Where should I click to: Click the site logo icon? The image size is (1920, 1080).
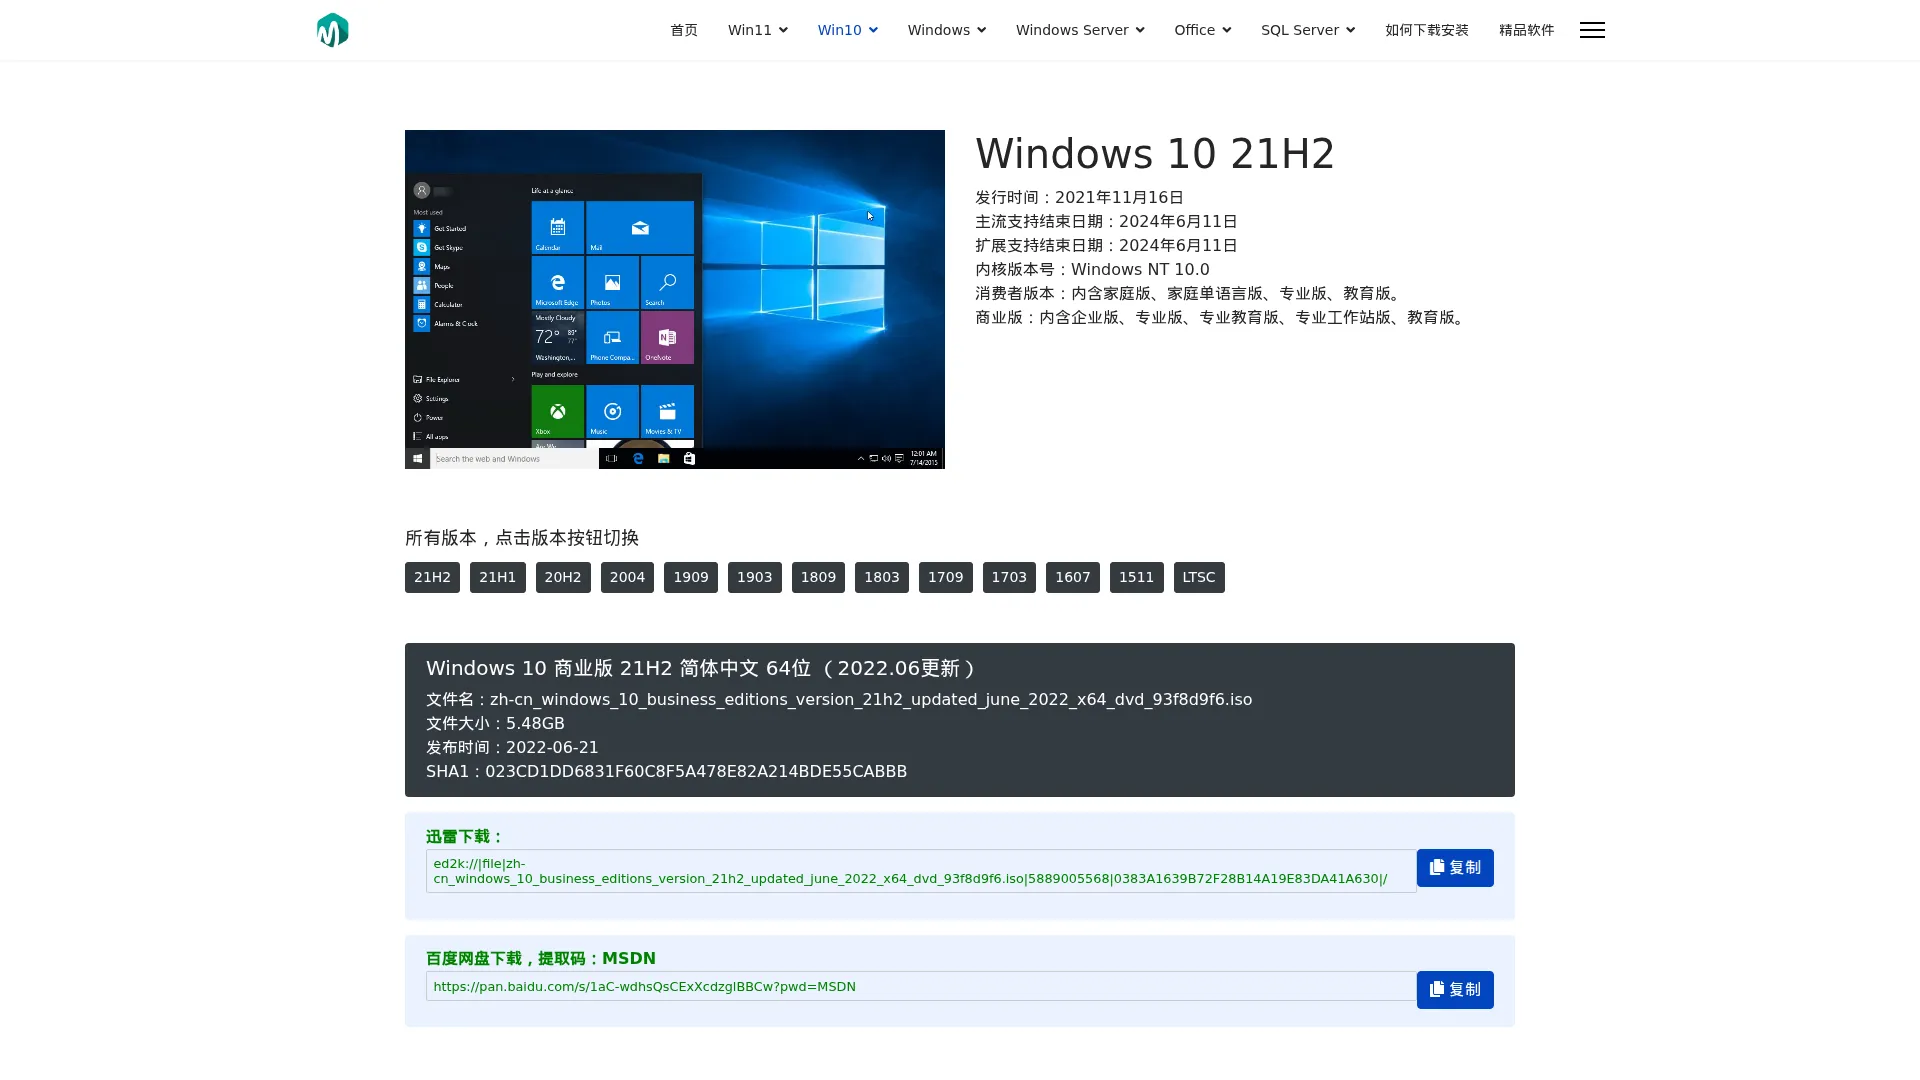[x=332, y=30]
